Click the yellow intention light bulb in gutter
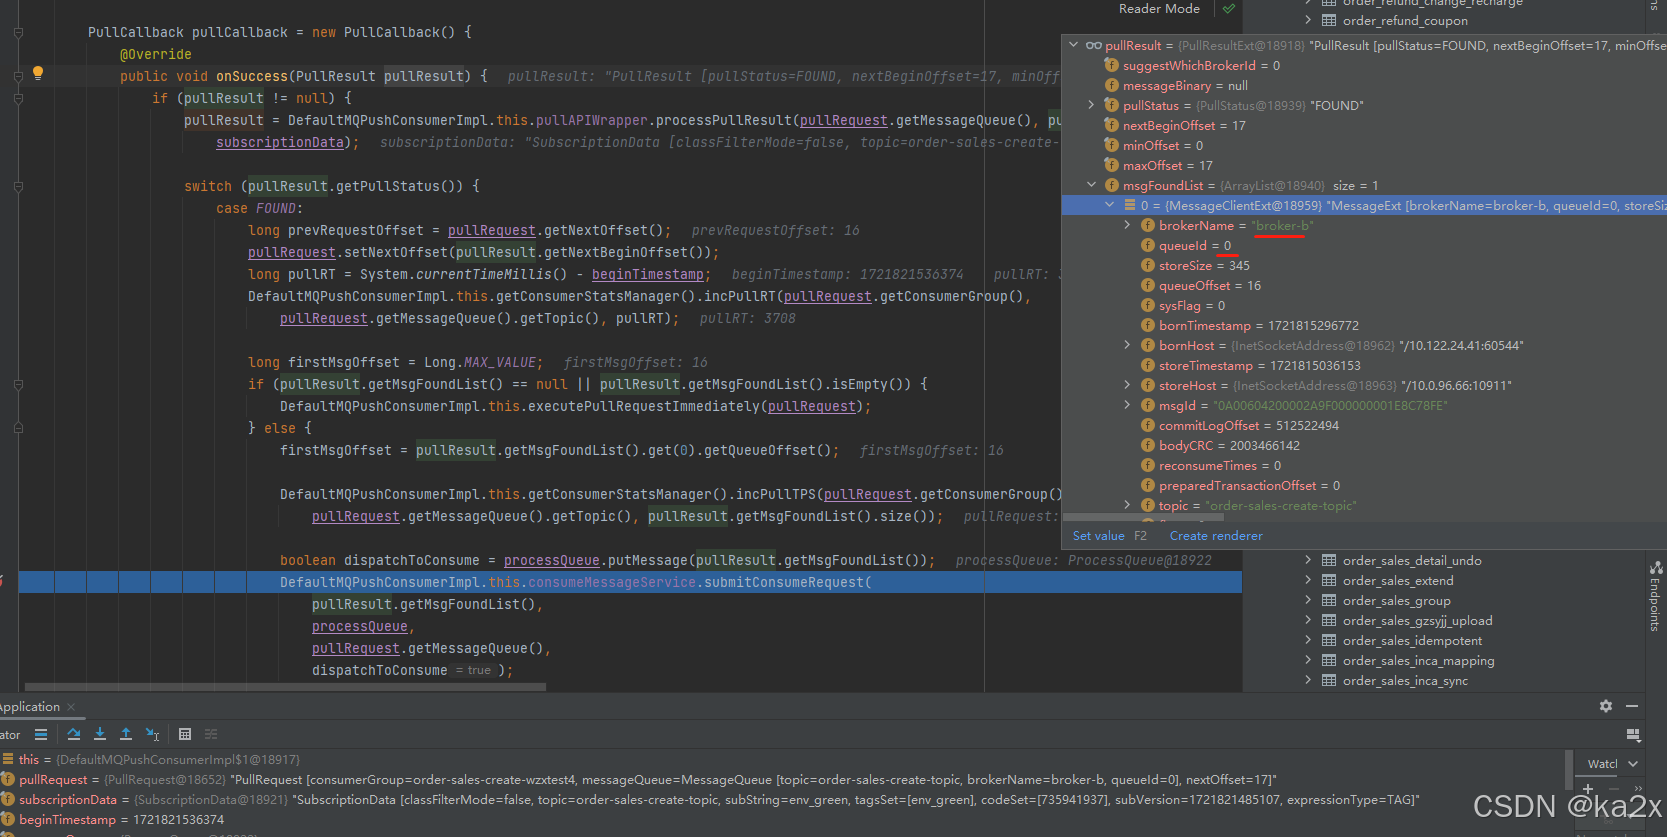This screenshot has height=837, width=1667. point(38,72)
